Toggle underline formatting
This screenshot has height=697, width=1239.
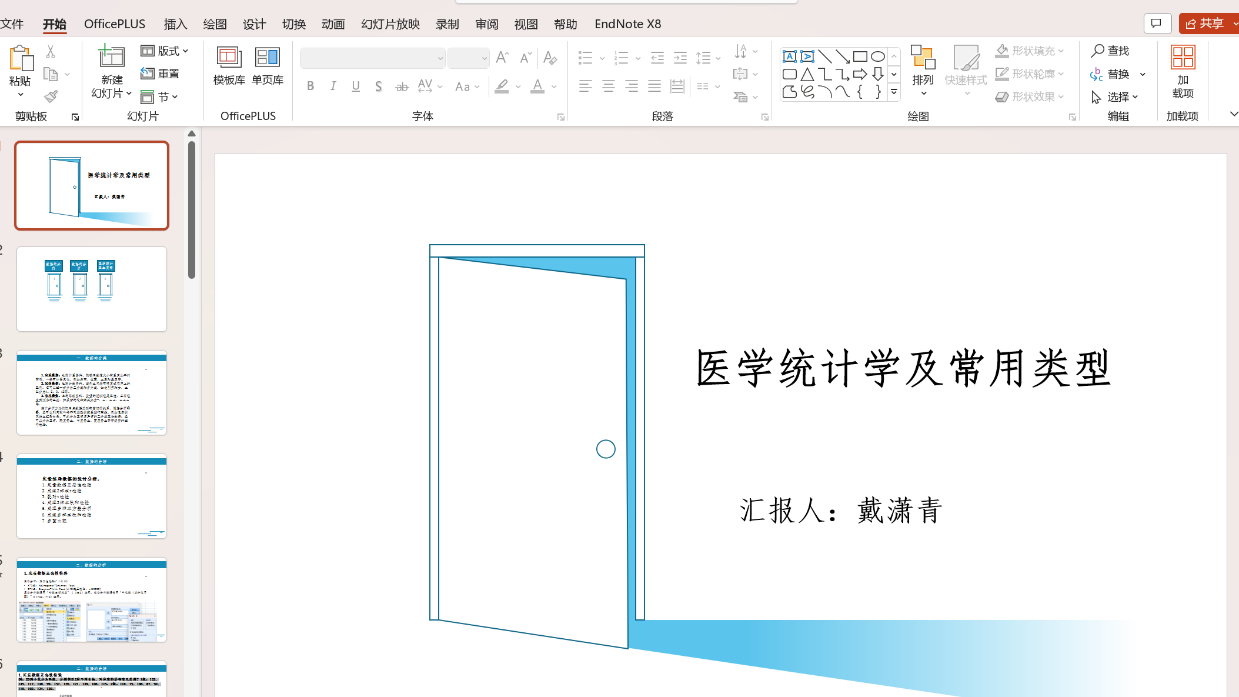pyautogui.click(x=356, y=87)
